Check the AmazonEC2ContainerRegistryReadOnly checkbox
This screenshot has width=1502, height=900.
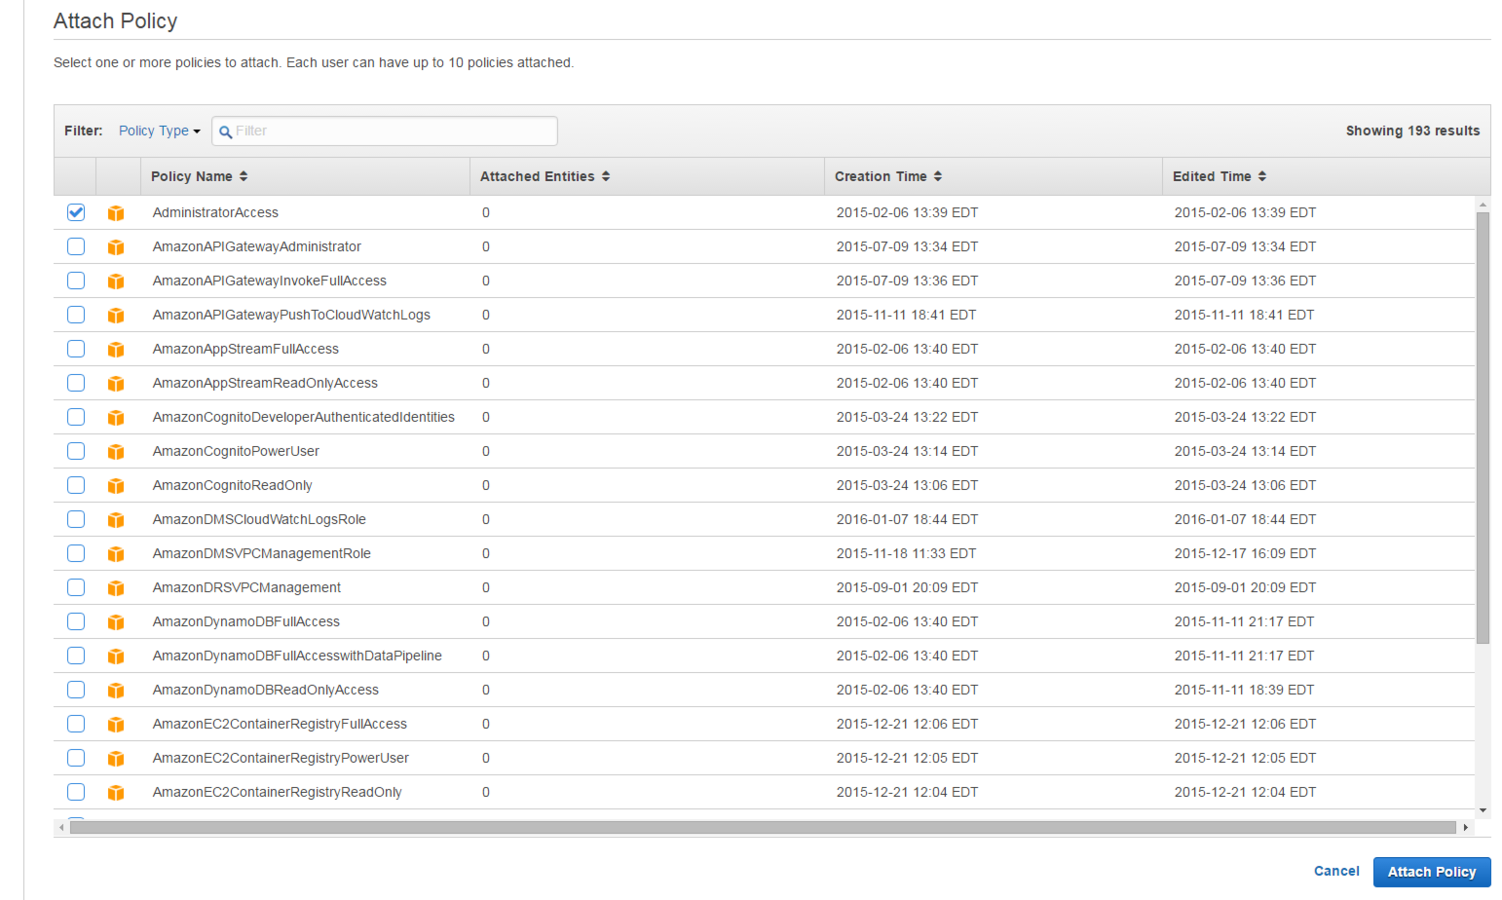(x=76, y=791)
